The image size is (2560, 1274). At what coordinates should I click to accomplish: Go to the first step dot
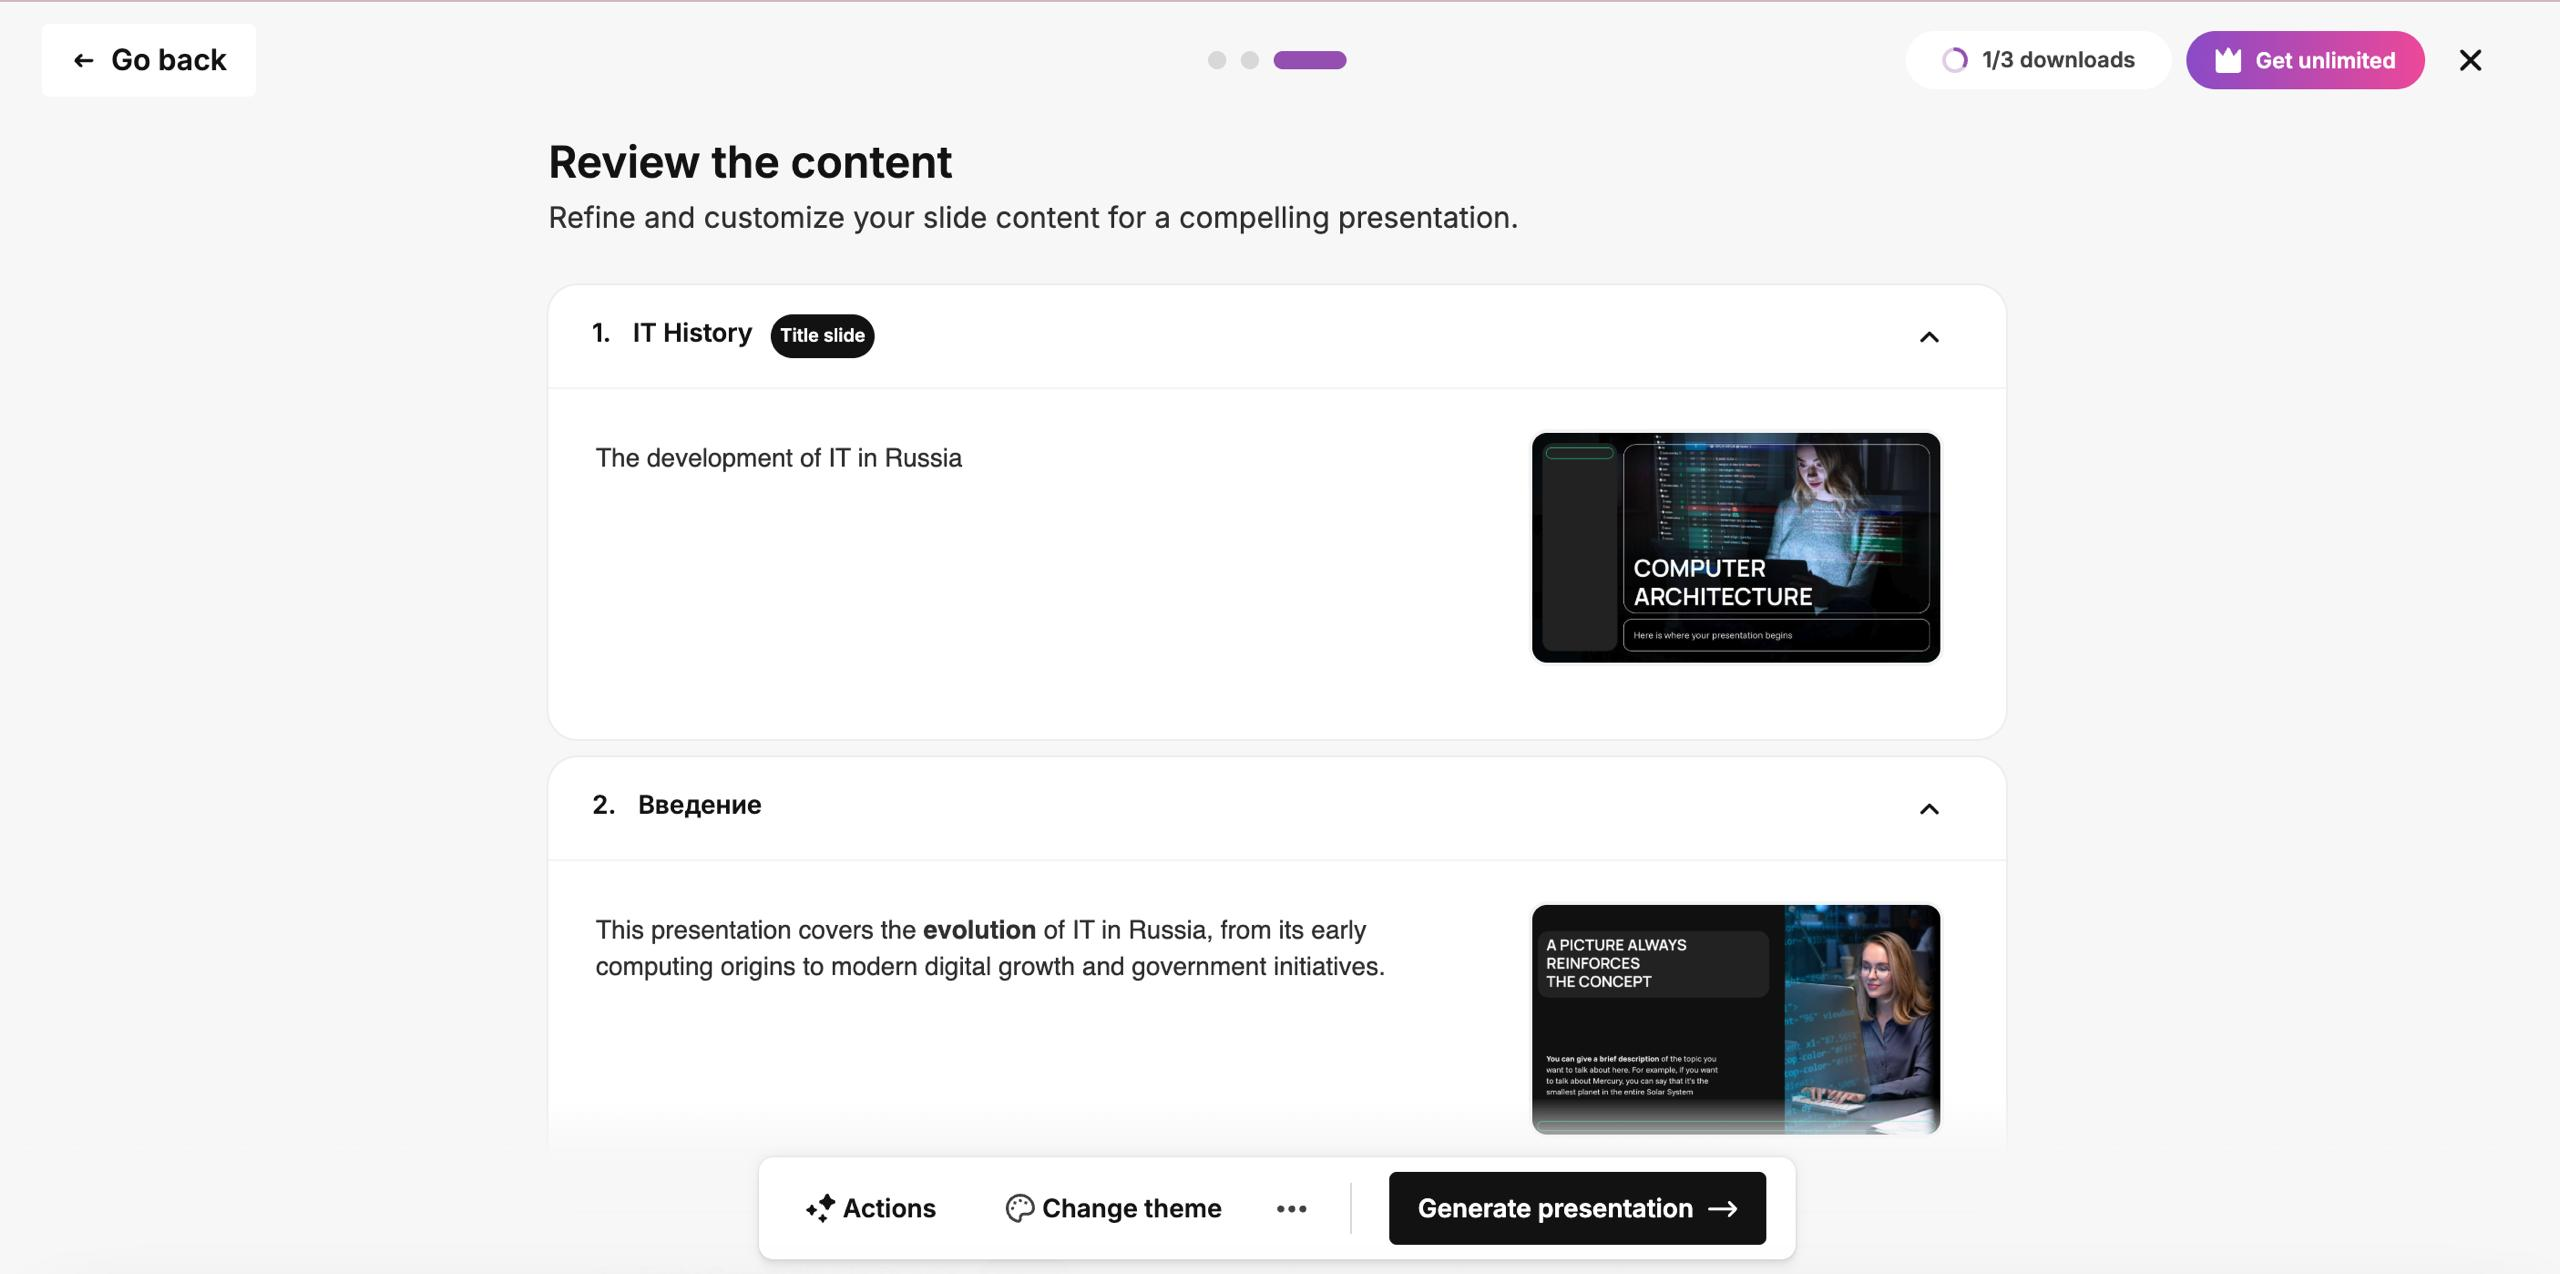(x=1216, y=60)
